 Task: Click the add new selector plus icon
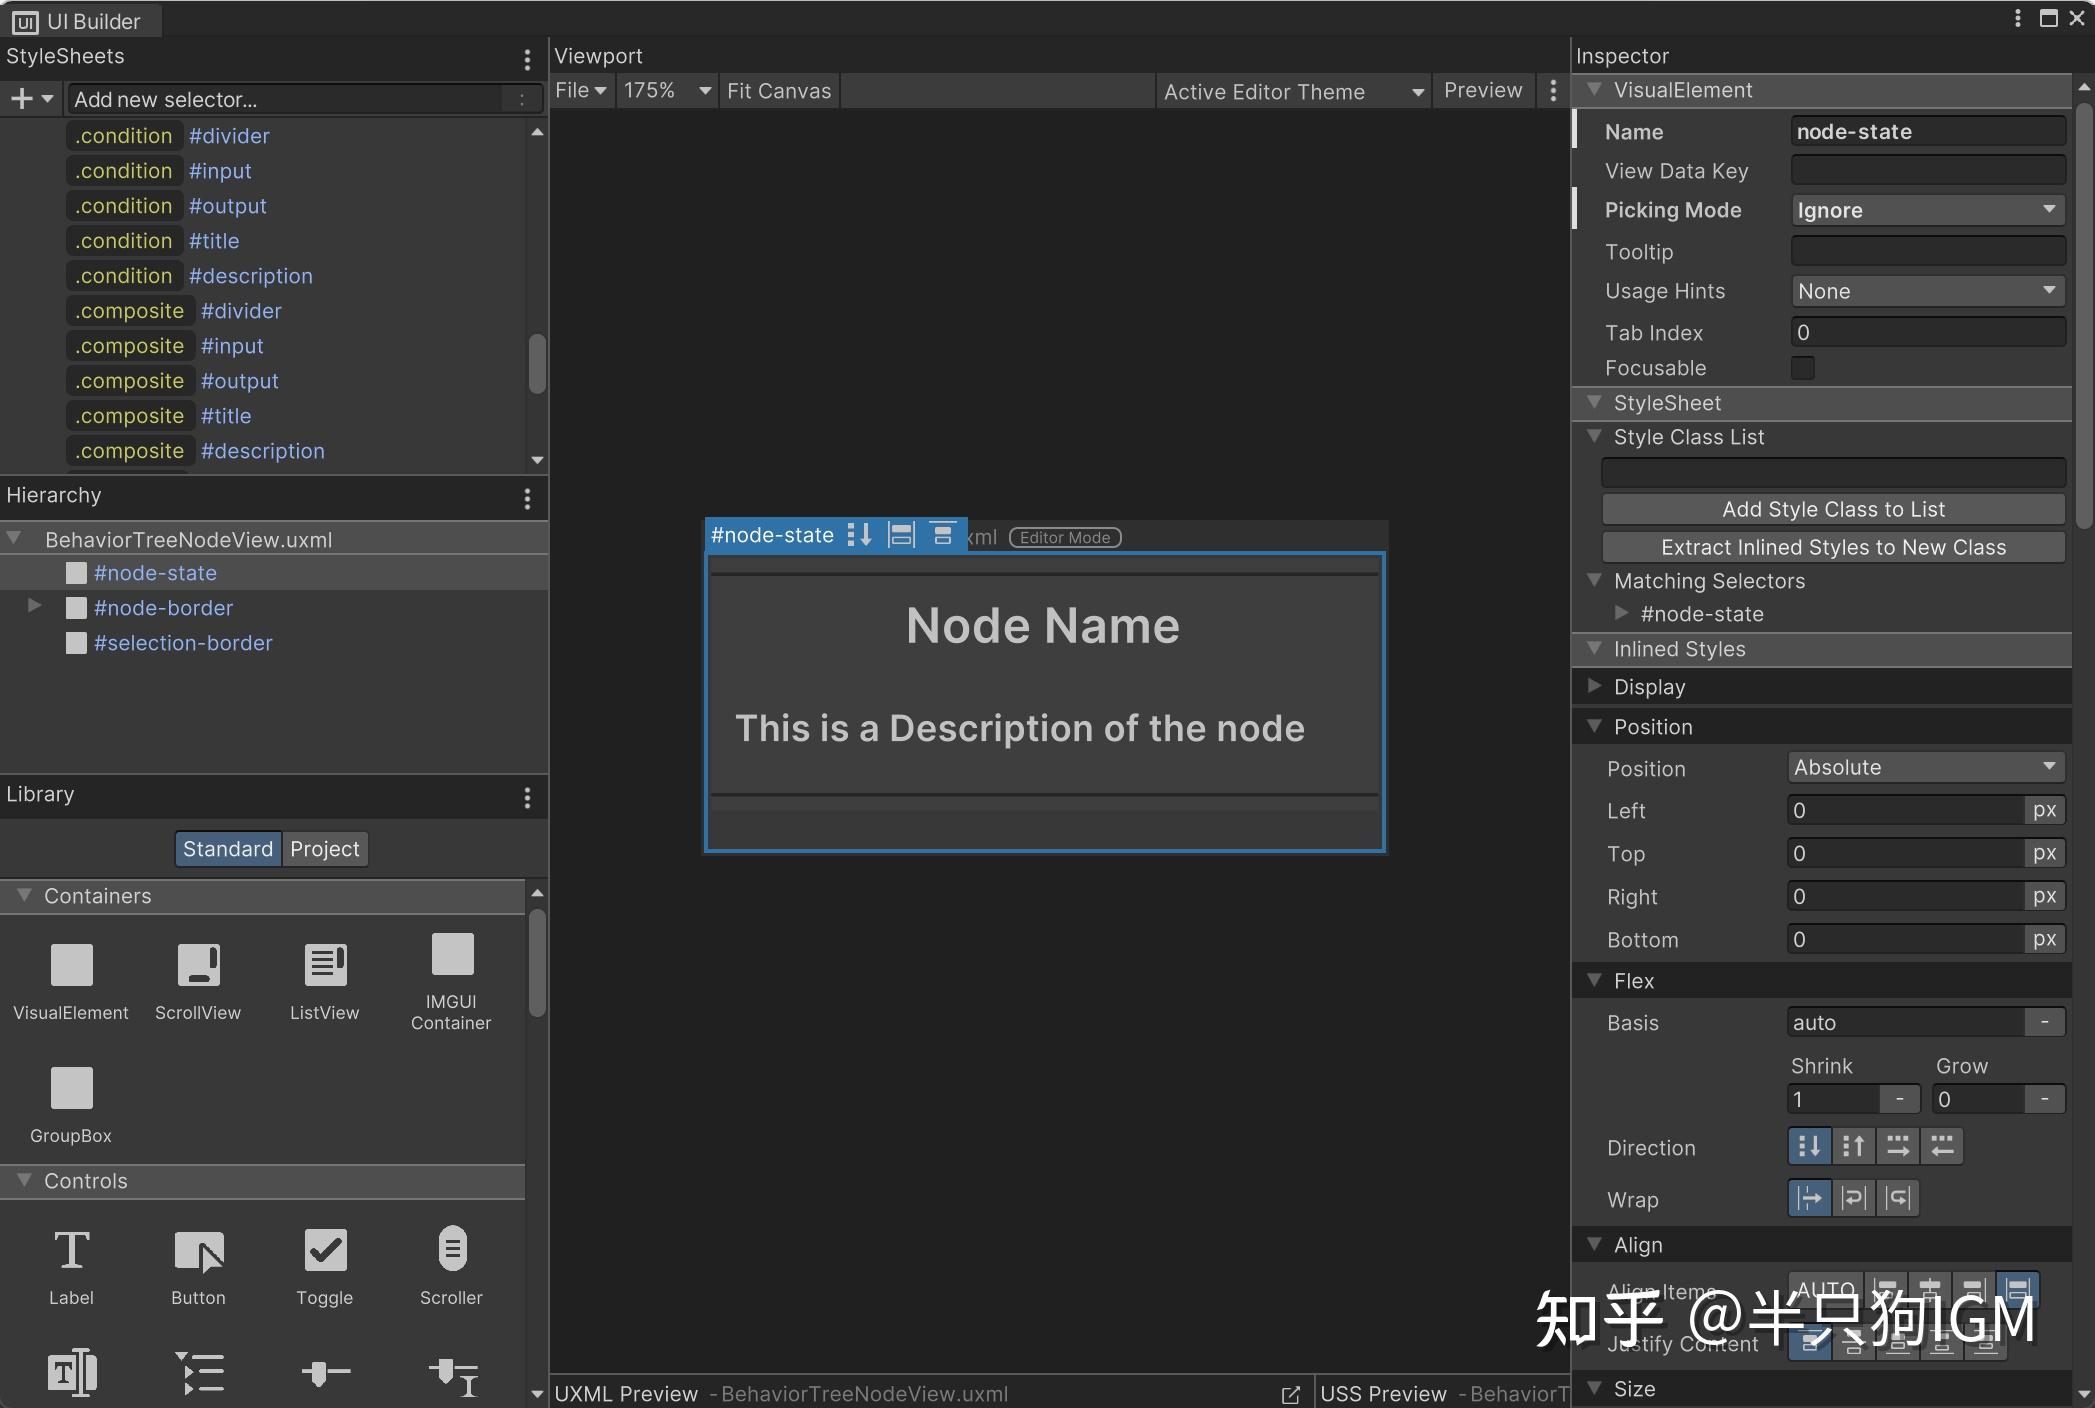tap(22, 98)
